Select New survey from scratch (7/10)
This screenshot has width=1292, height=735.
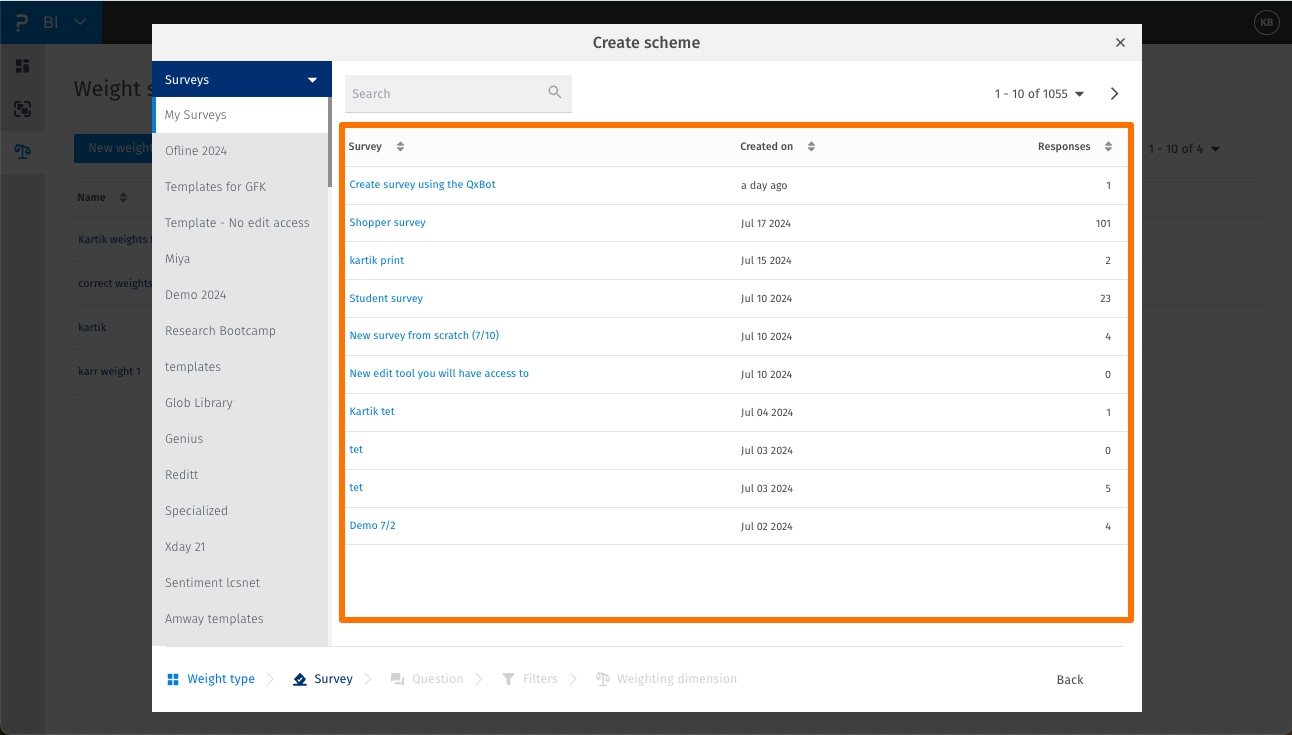tap(424, 336)
